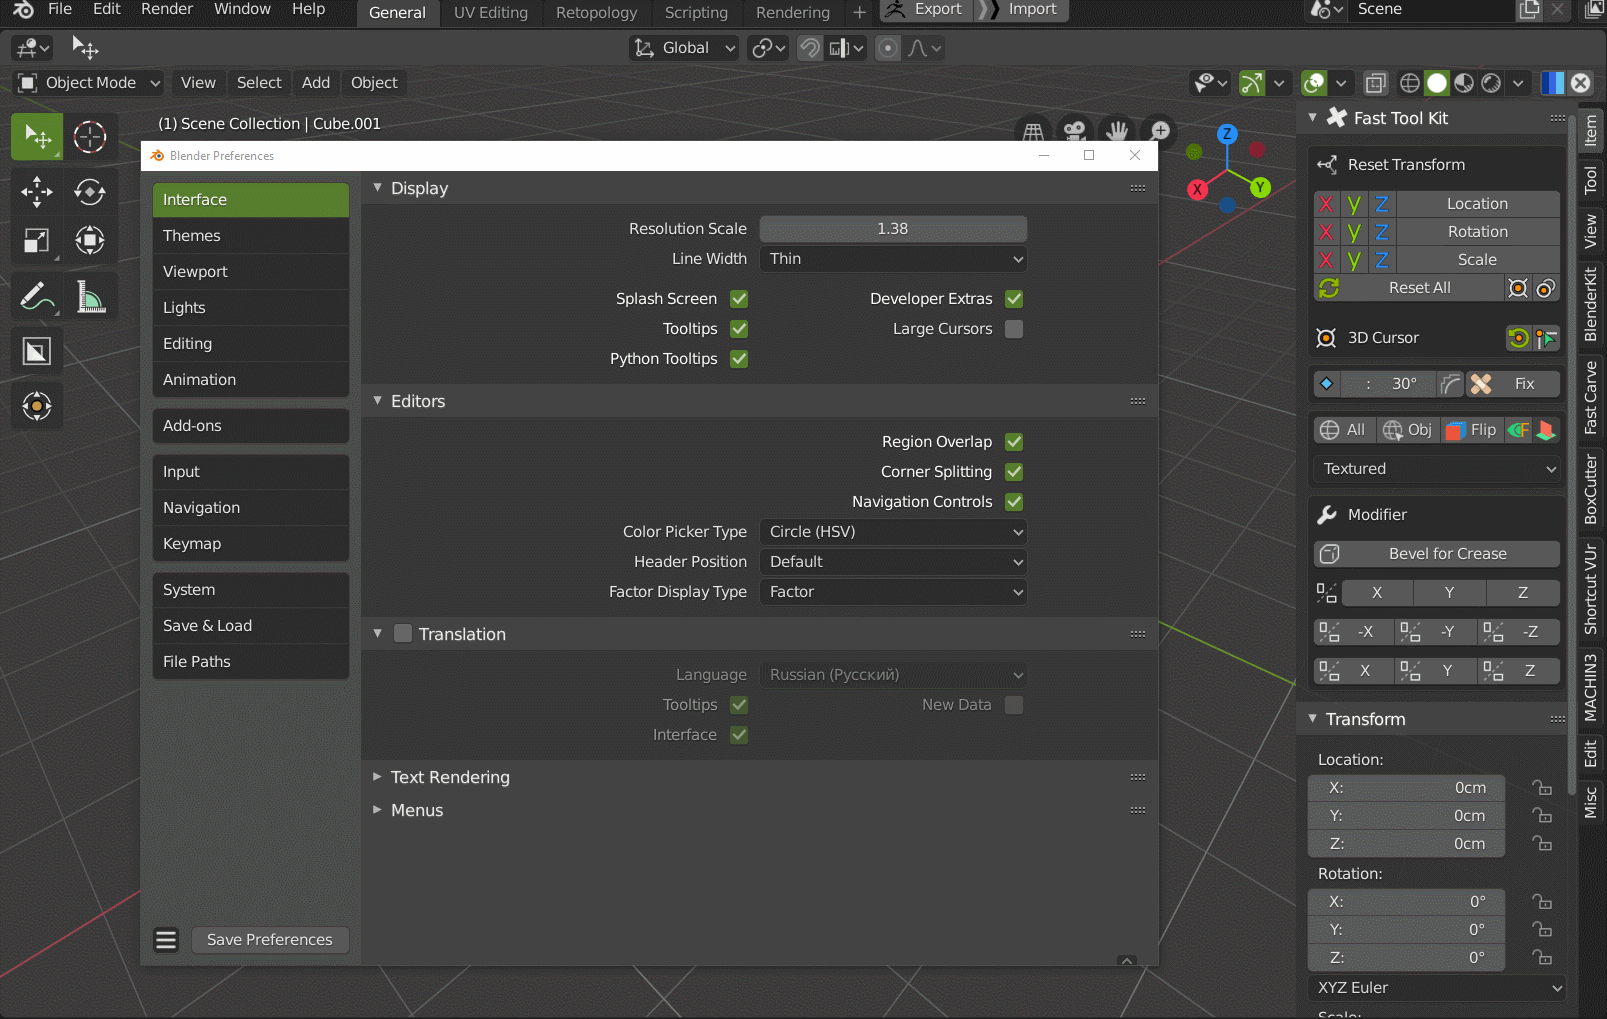Viewport: 1607px width, 1019px height.
Task: Activate the Cursor tool
Action: pyautogui.click(x=90, y=136)
